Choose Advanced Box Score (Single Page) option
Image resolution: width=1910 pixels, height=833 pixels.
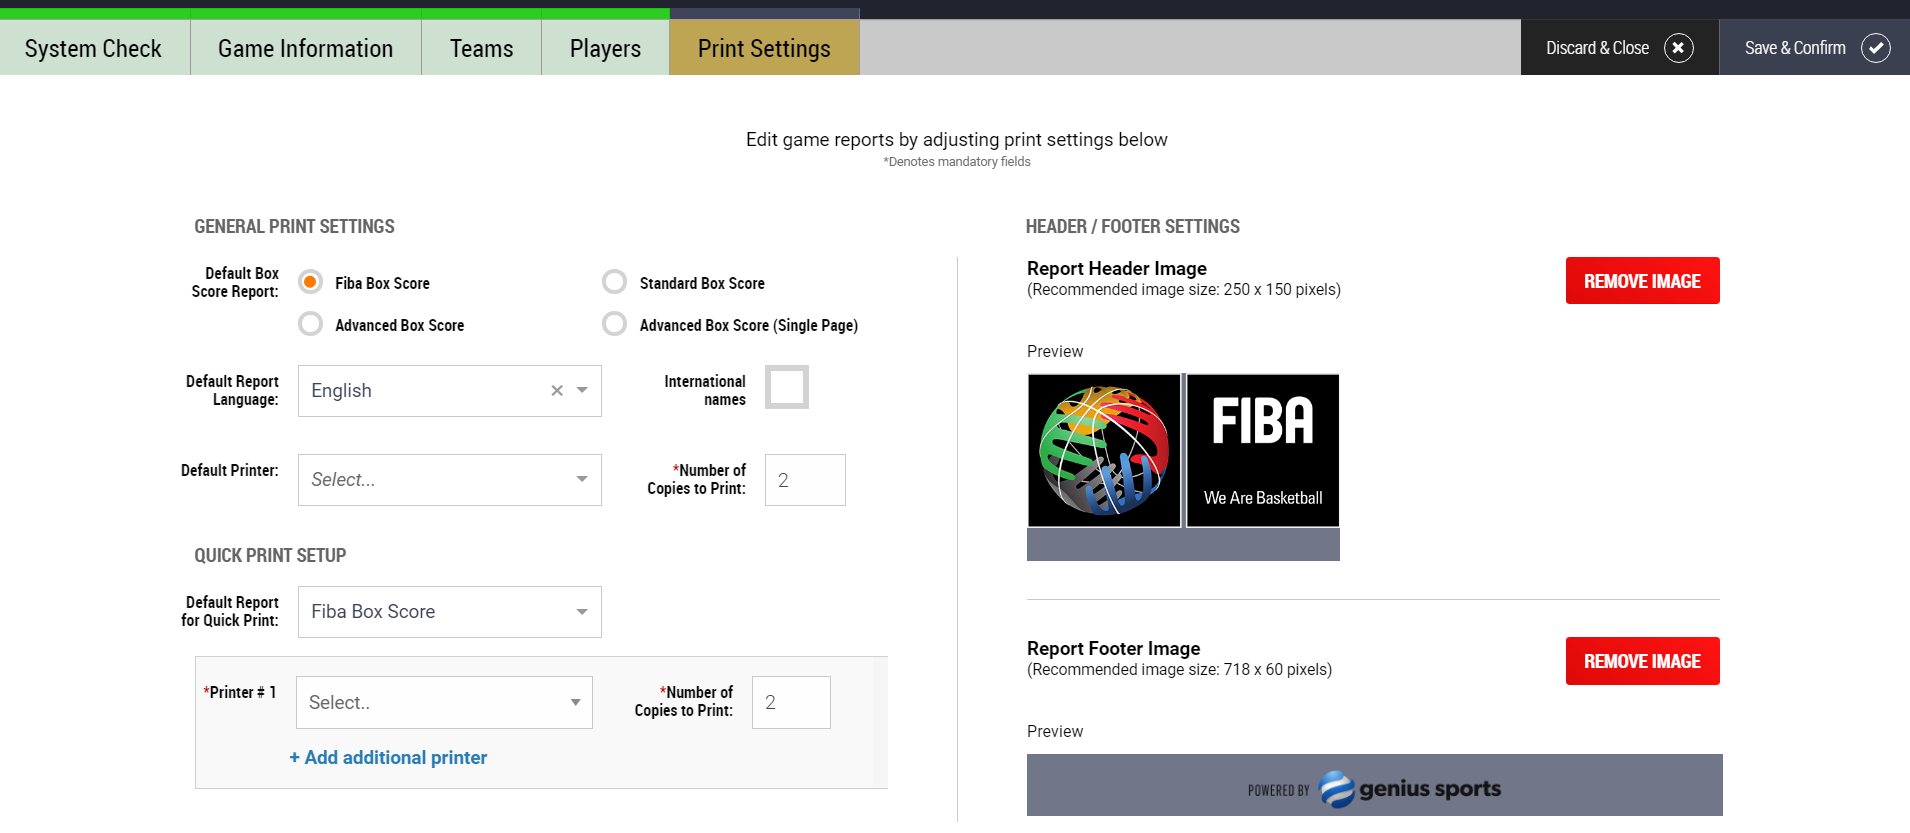point(615,324)
